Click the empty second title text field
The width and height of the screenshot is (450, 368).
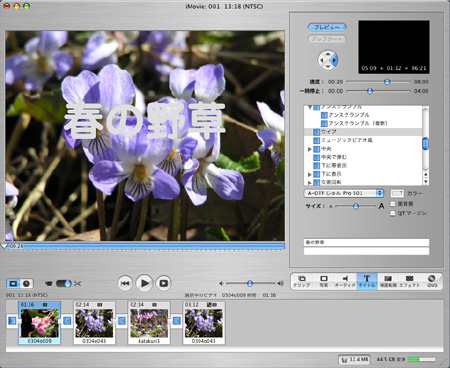[x=366, y=251]
